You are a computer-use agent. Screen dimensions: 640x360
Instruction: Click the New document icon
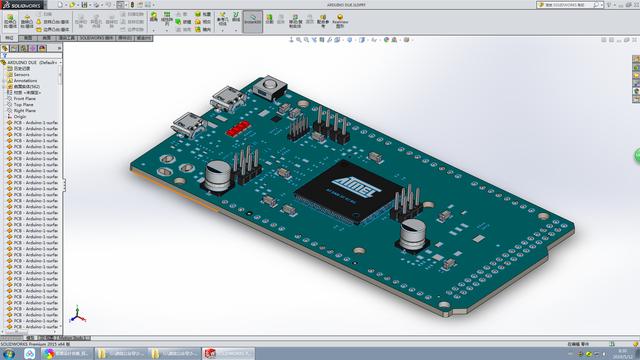(x=60, y=5)
